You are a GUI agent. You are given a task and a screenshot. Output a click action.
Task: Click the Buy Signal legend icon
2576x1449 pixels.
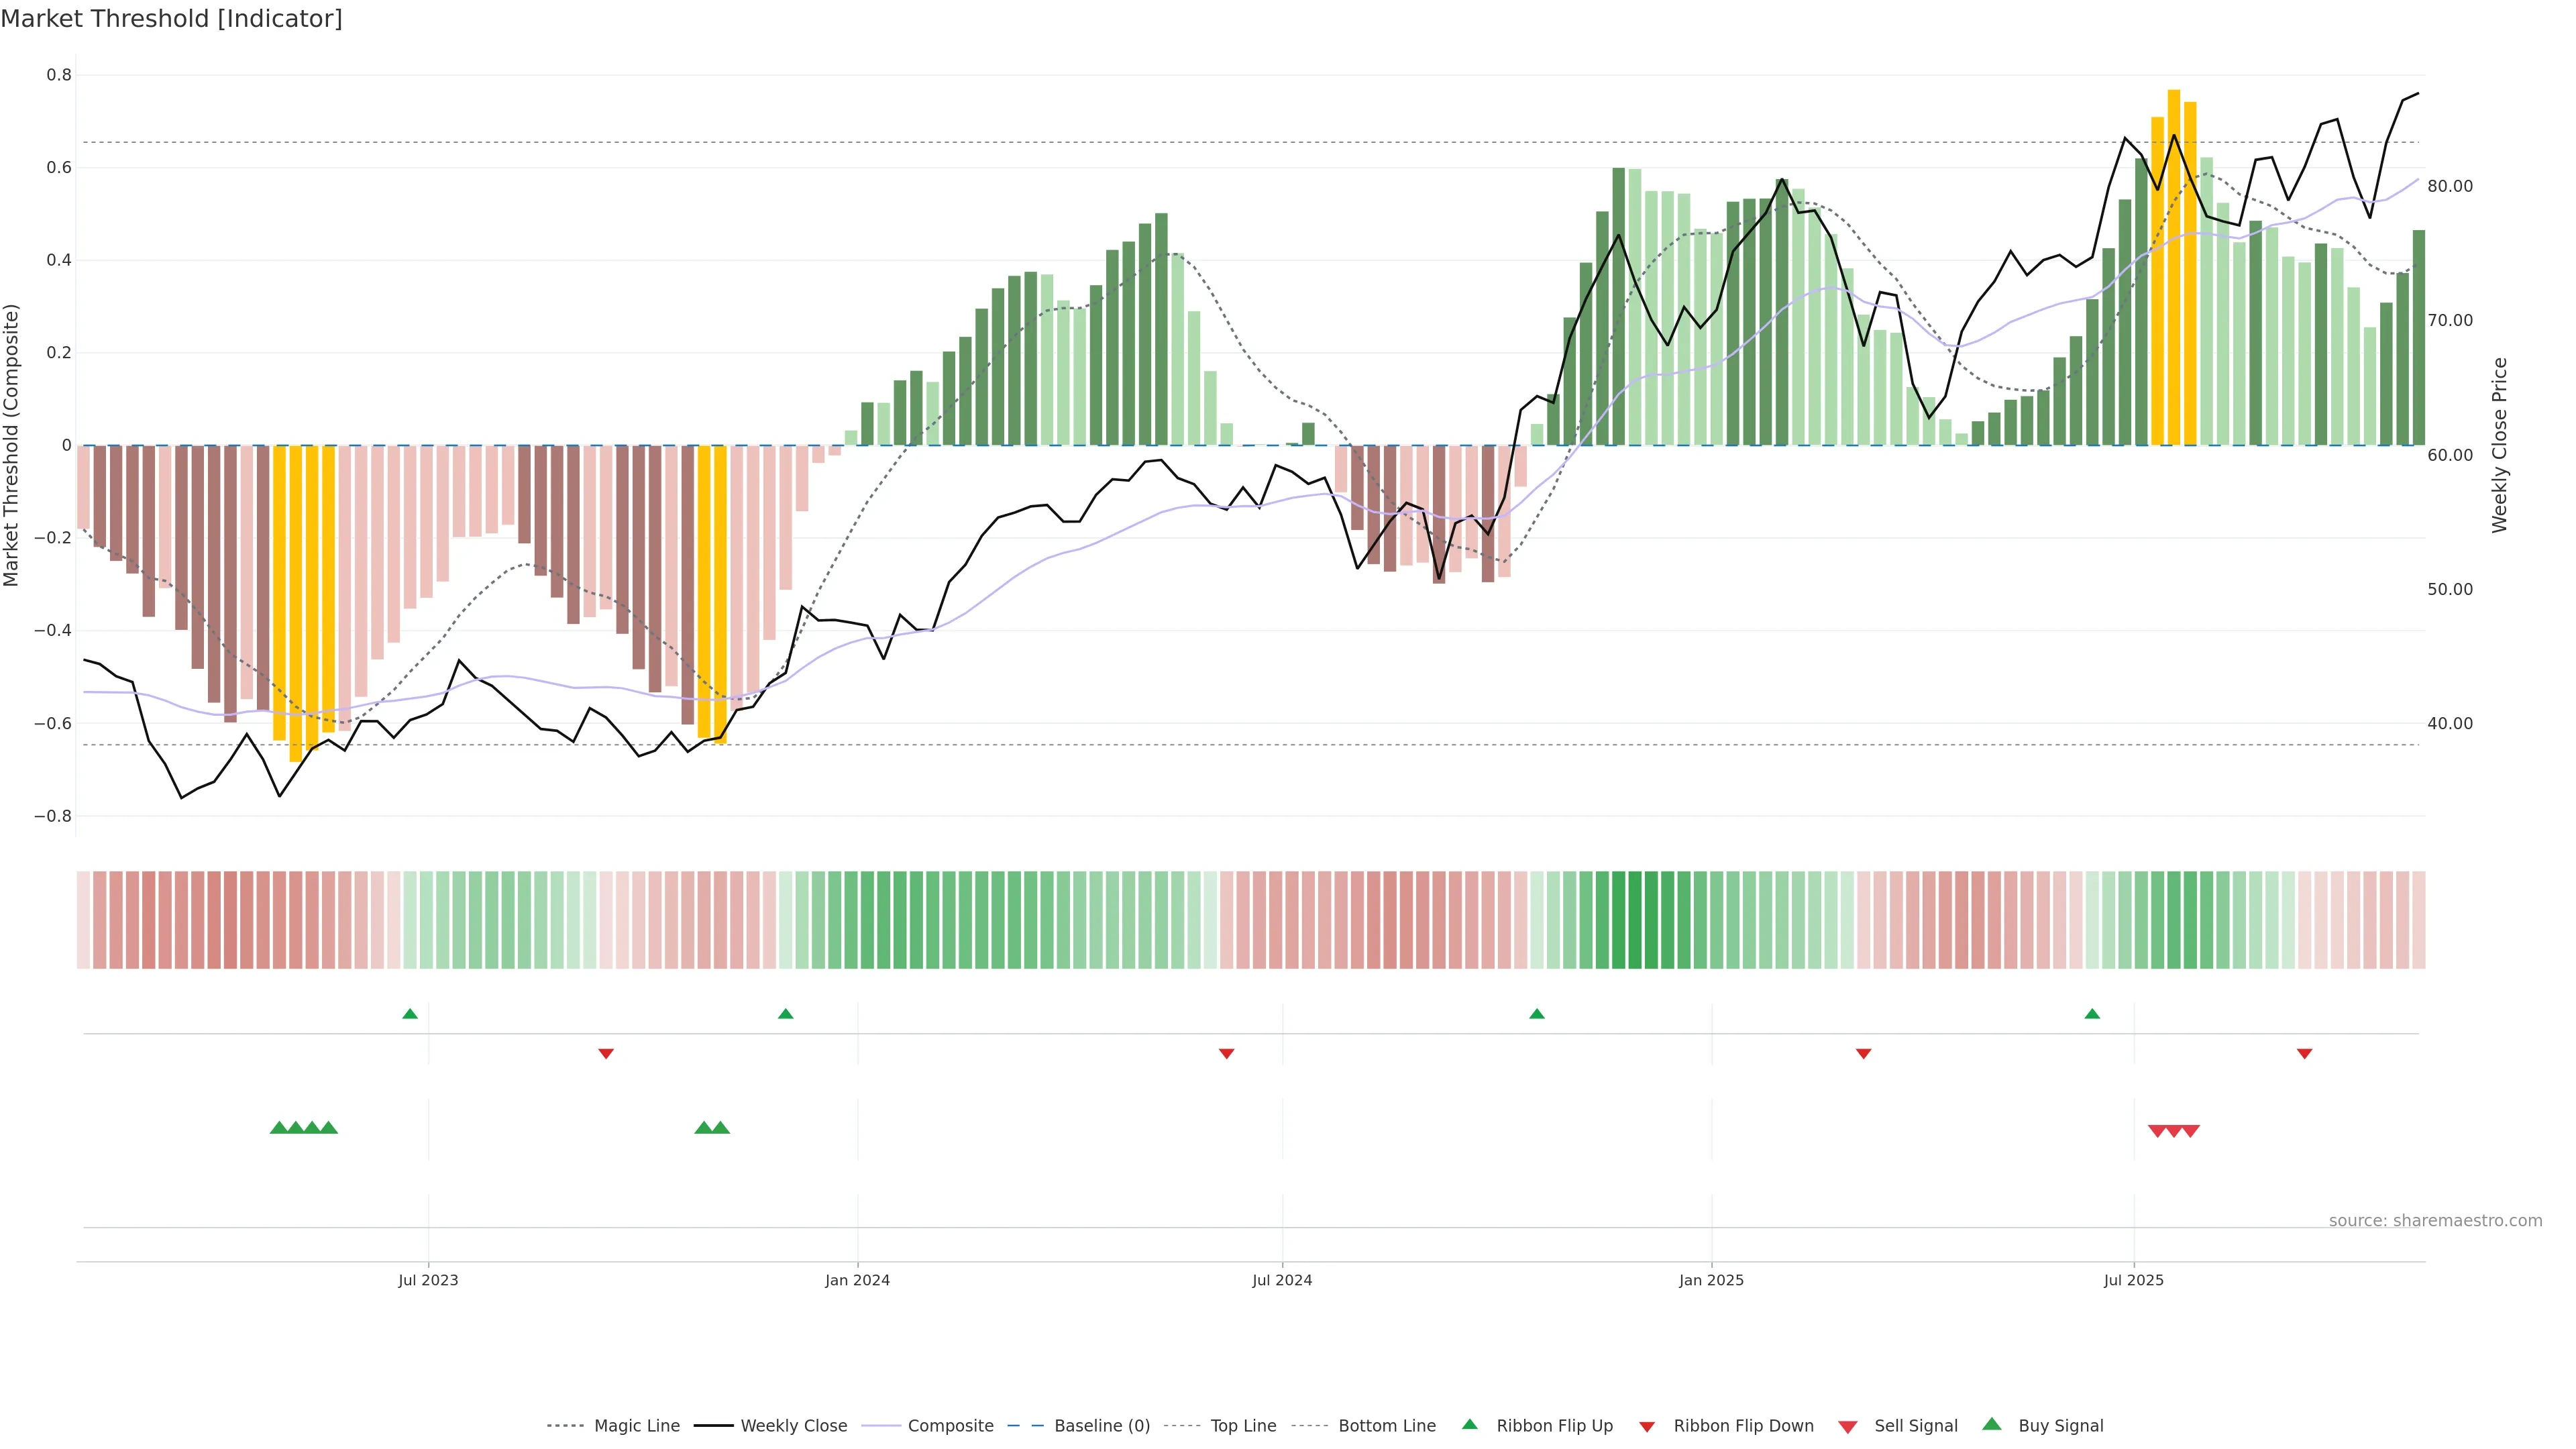(1992, 1424)
